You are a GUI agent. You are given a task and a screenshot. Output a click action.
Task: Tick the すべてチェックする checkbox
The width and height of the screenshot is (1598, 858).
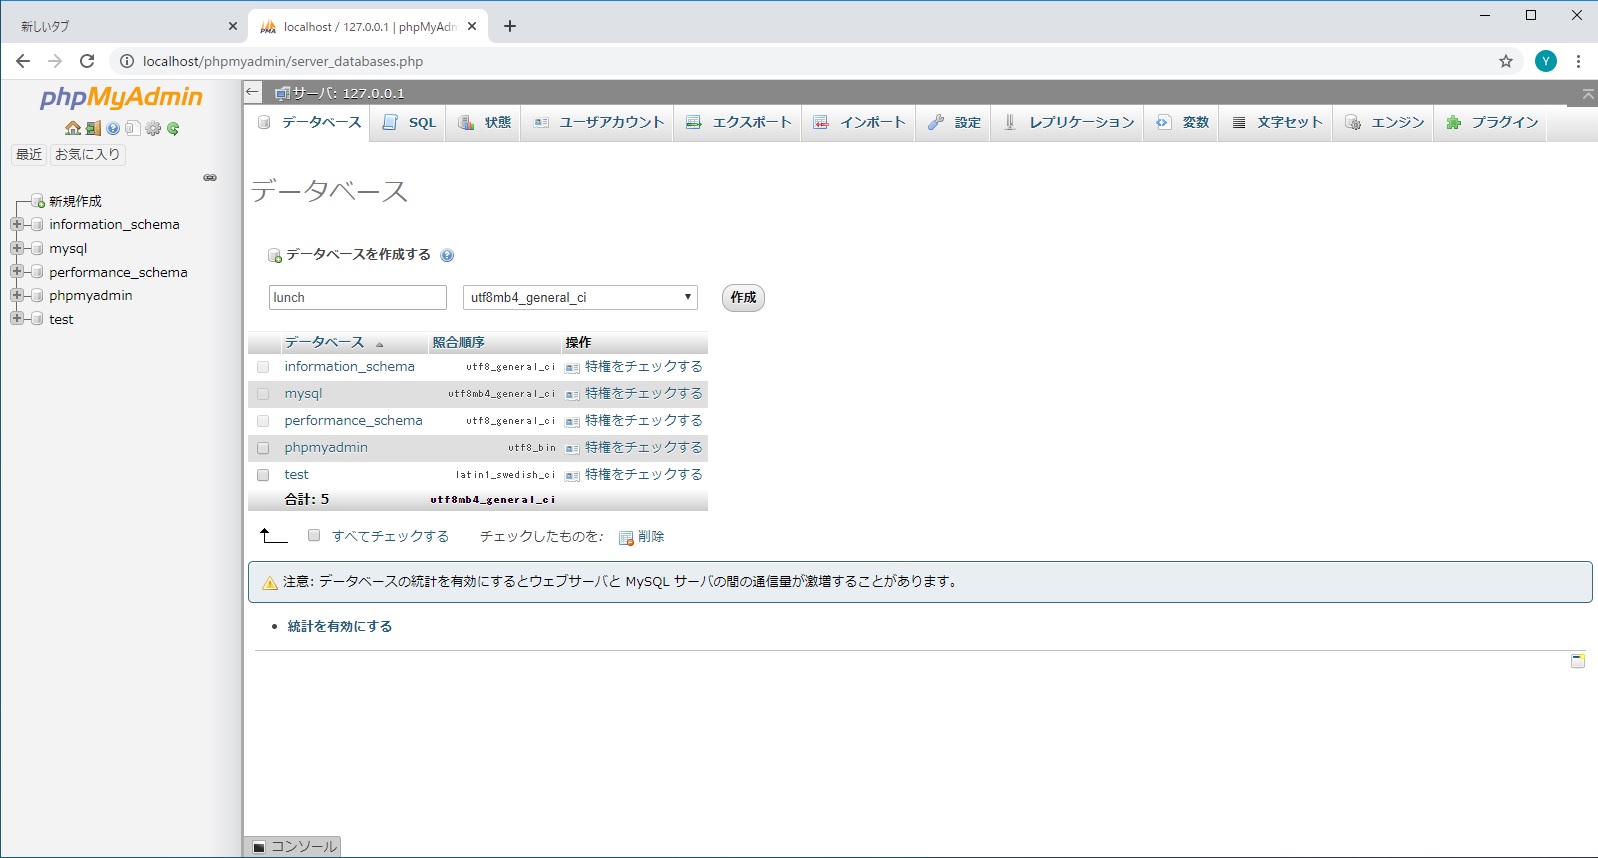314,536
